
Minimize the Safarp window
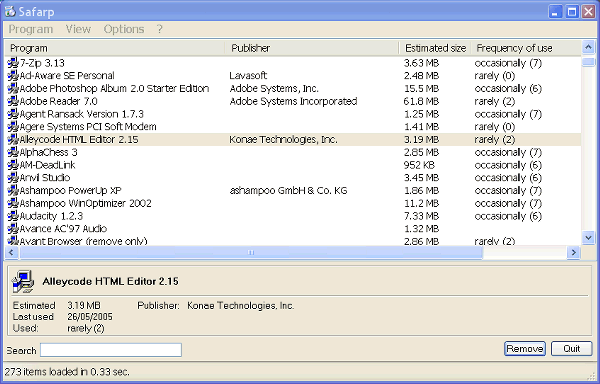555,12
